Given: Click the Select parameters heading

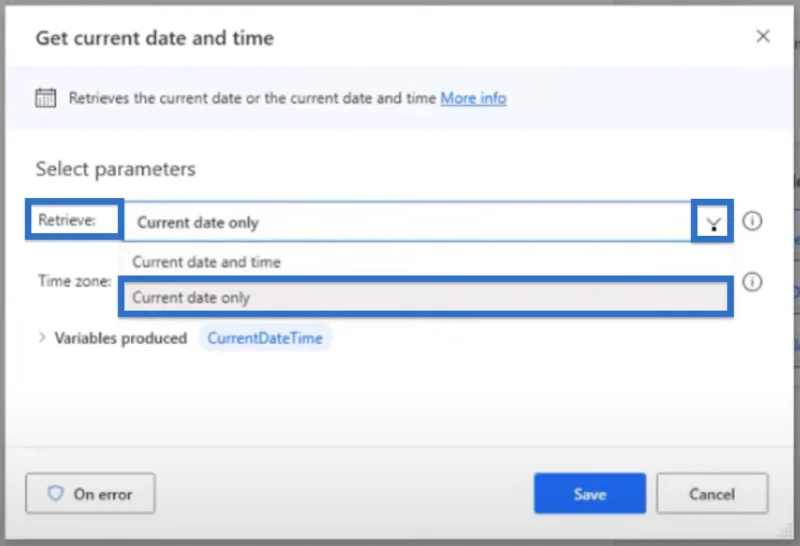Looking at the screenshot, I should (115, 169).
